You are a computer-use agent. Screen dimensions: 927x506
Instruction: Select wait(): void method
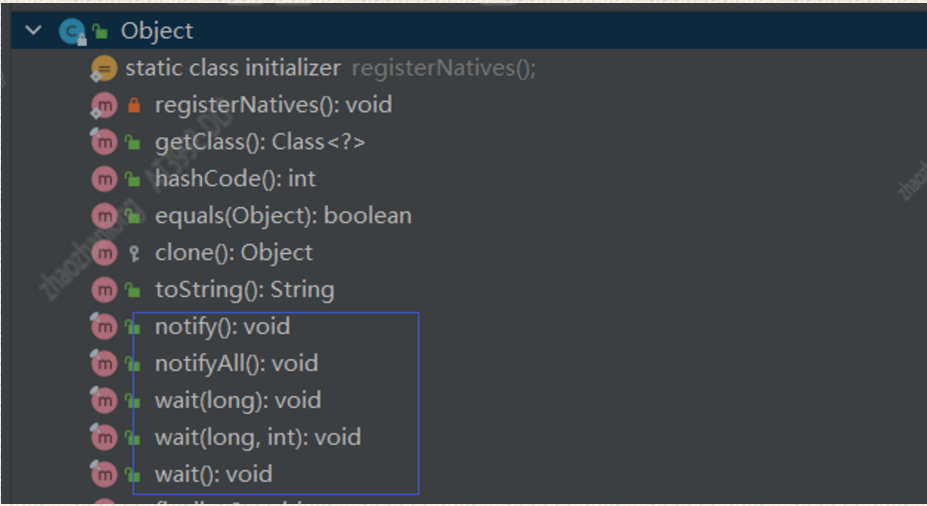click(213, 474)
